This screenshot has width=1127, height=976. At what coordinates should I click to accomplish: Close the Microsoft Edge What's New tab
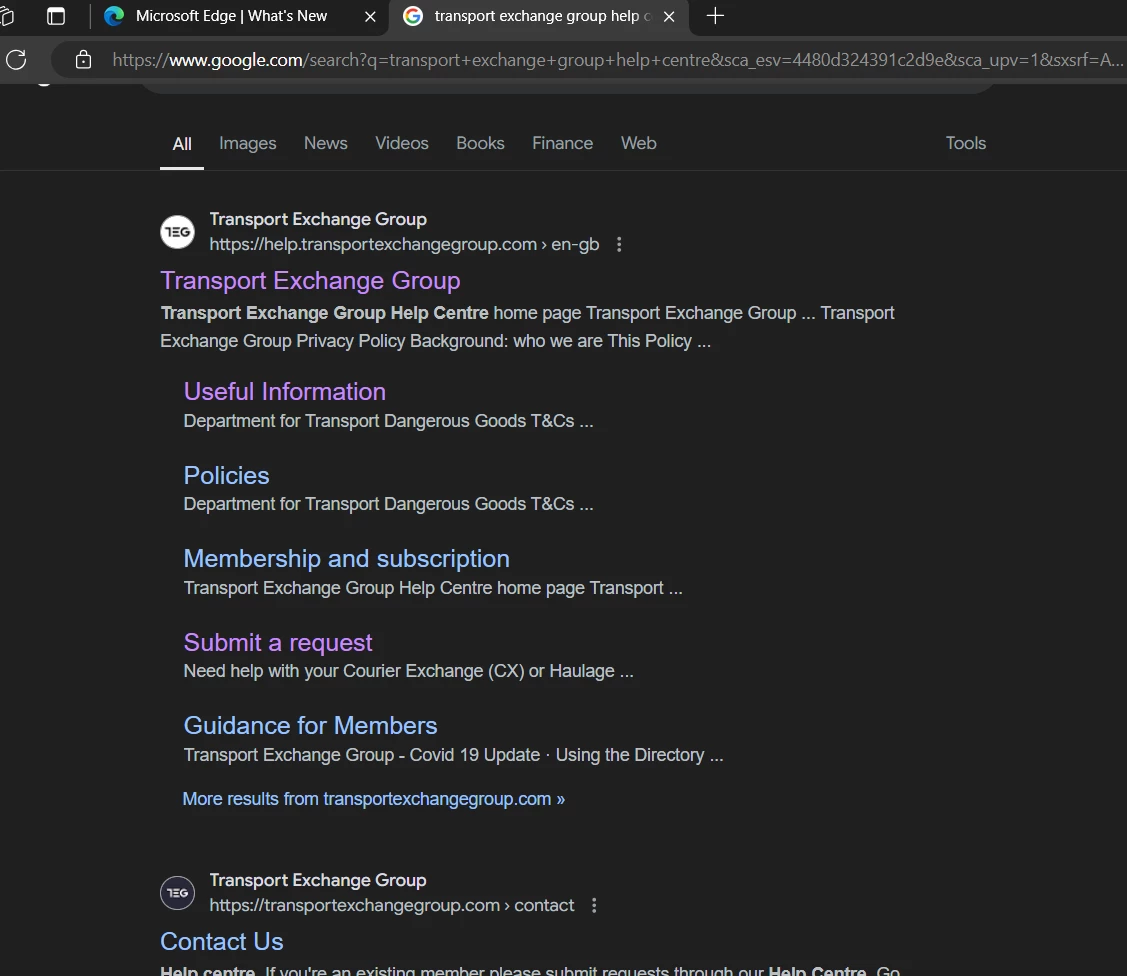pos(370,17)
